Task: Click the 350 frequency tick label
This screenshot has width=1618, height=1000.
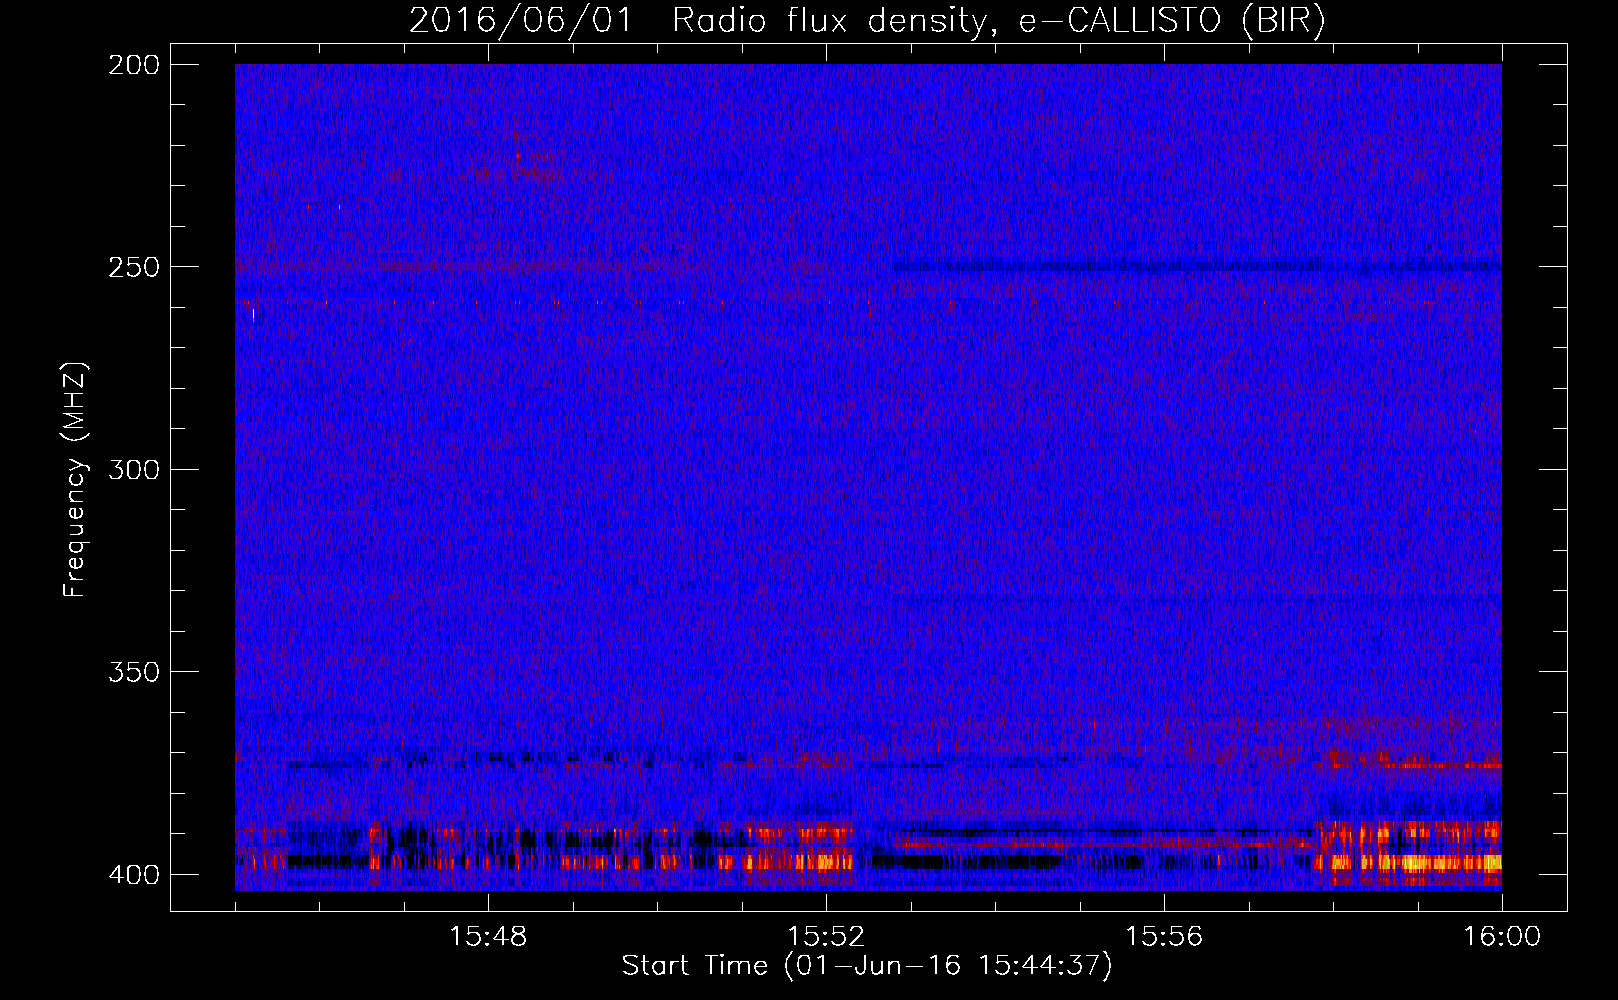Action: pyautogui.click(x=133, y=672)
